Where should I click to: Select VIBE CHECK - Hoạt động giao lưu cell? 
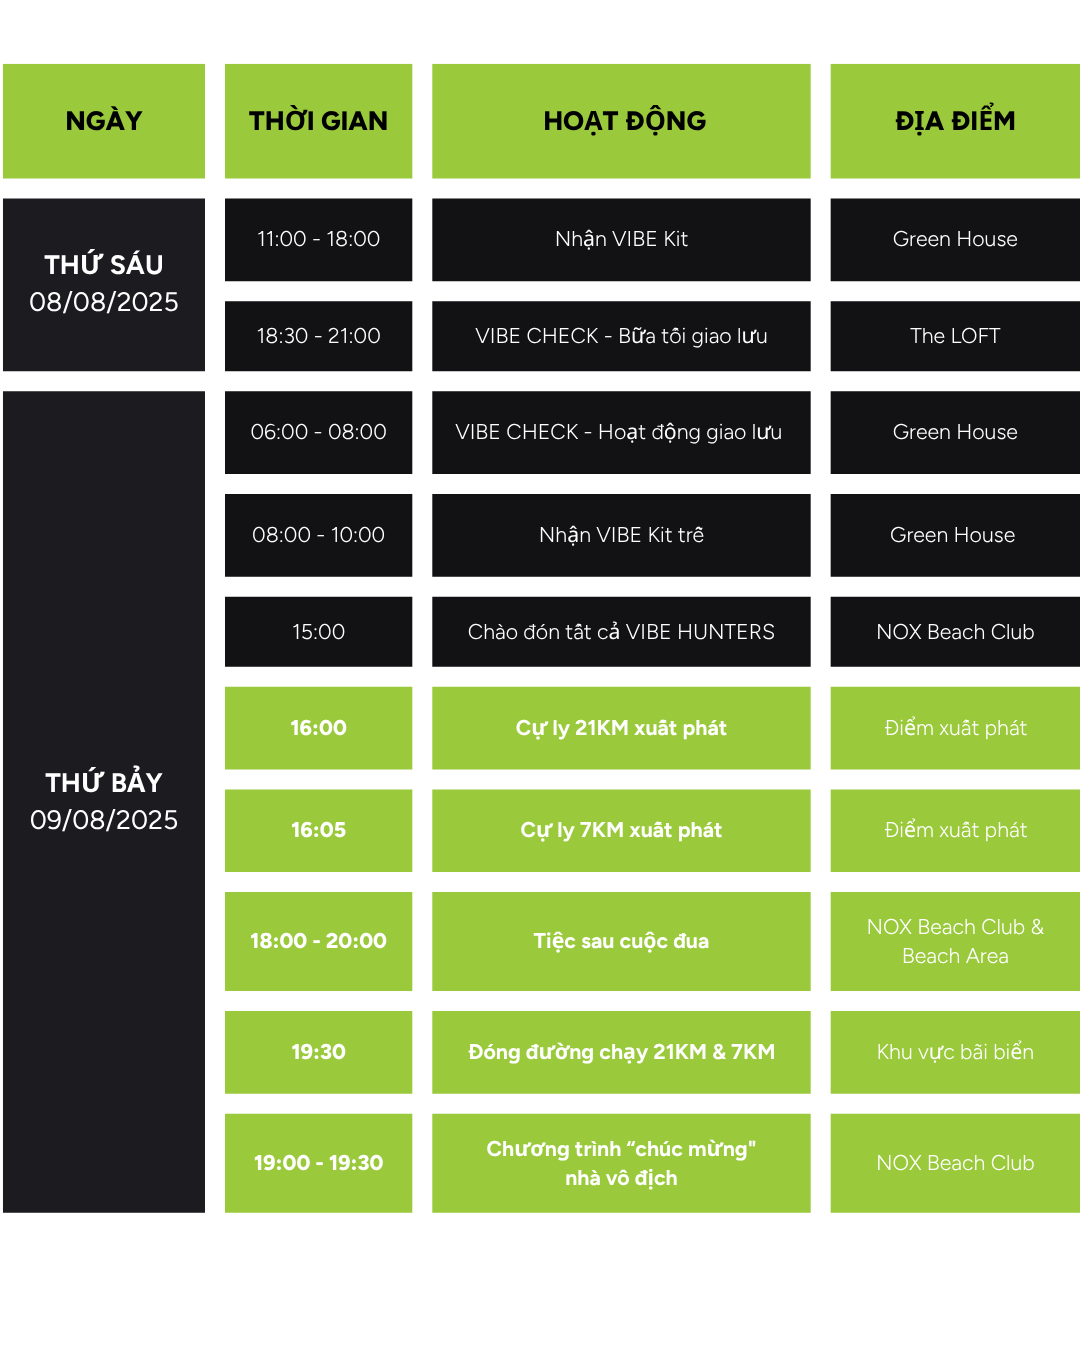point(621,432)
